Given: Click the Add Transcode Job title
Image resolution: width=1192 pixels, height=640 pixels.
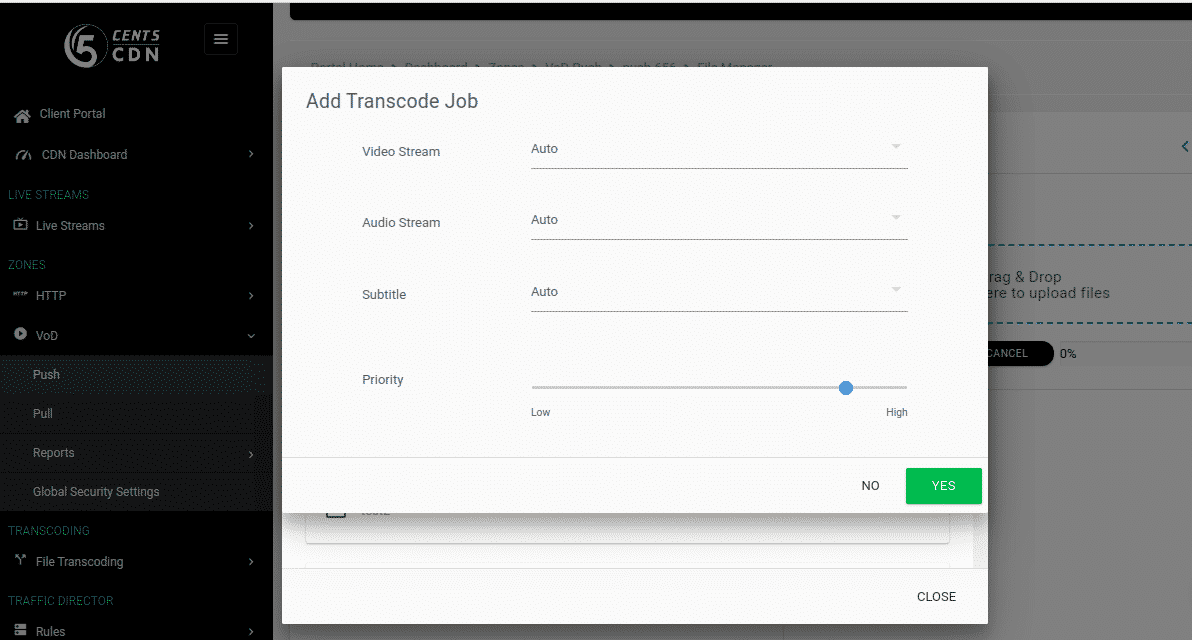Looking at the screenshot, I should click(x=392, y=101).
